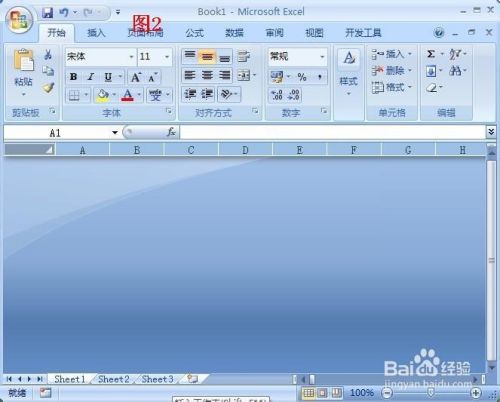Viewport: 500px width, 402px height.
Task: Open the 开发工具 (Developer) tab
Action: click(x=363, y=33)
